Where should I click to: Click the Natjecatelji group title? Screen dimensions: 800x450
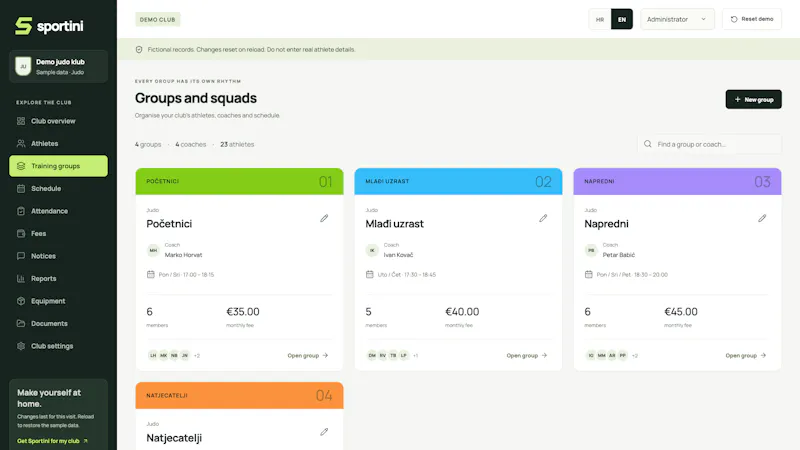tap(174, 438)
